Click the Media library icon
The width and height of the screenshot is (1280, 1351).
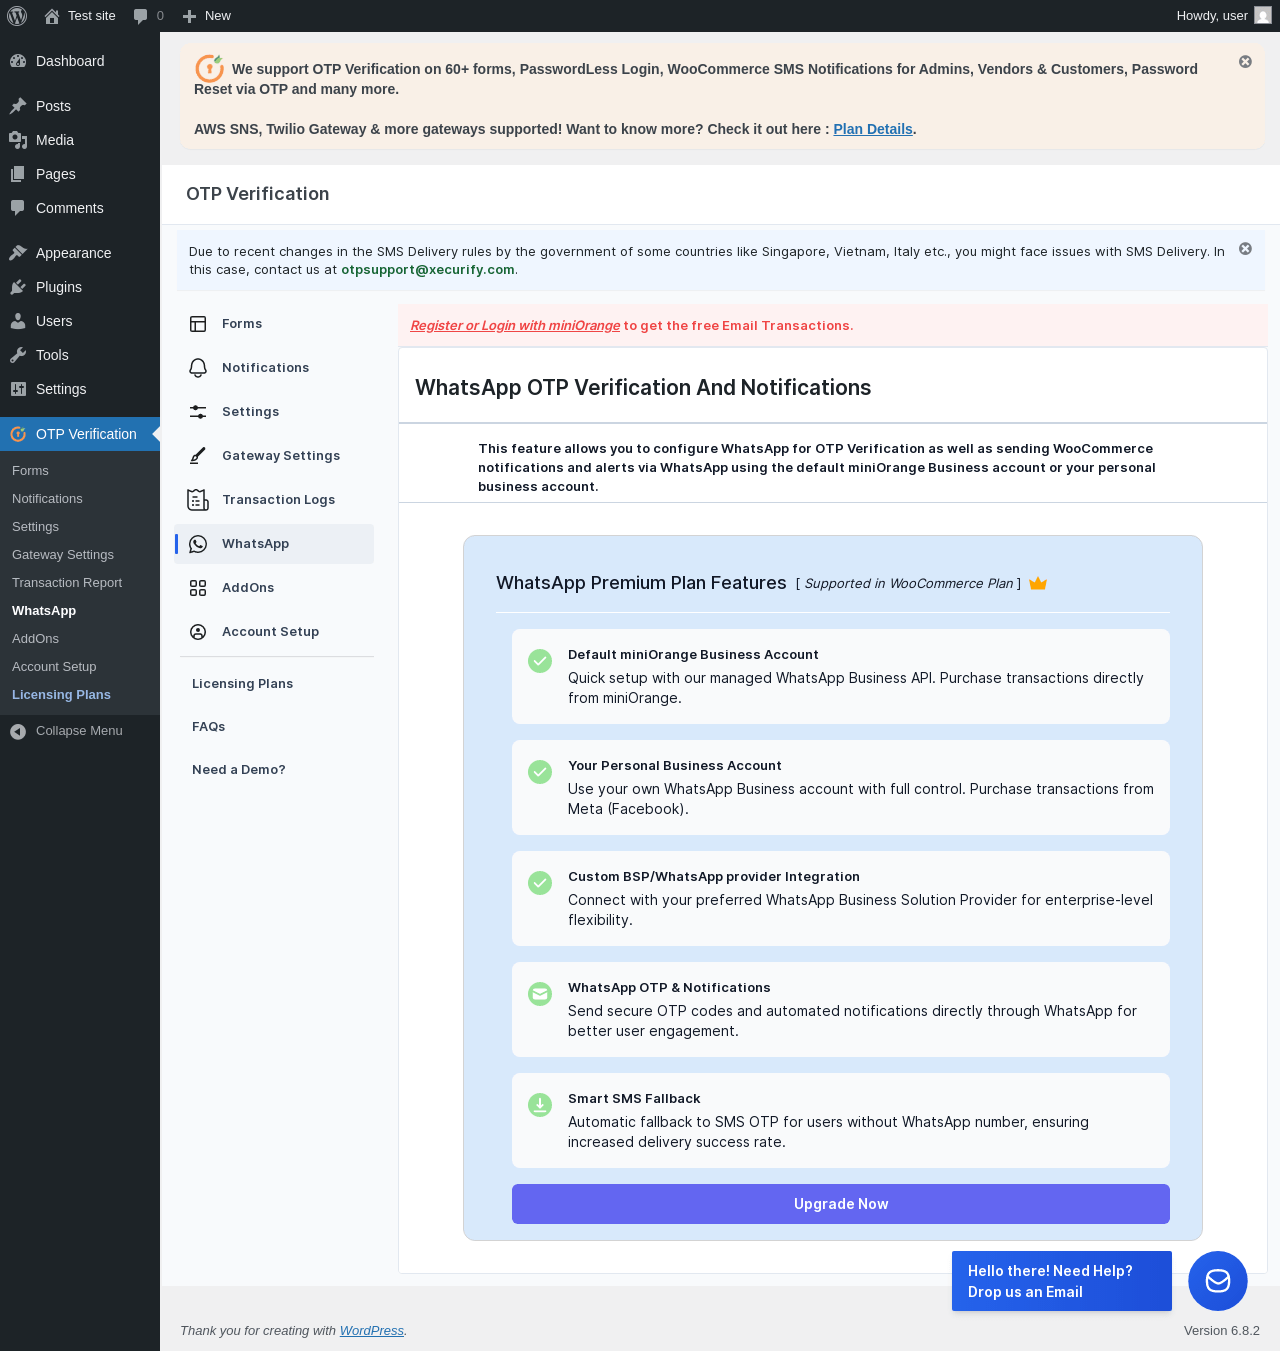pyautogui.click(x=18, y=140)
